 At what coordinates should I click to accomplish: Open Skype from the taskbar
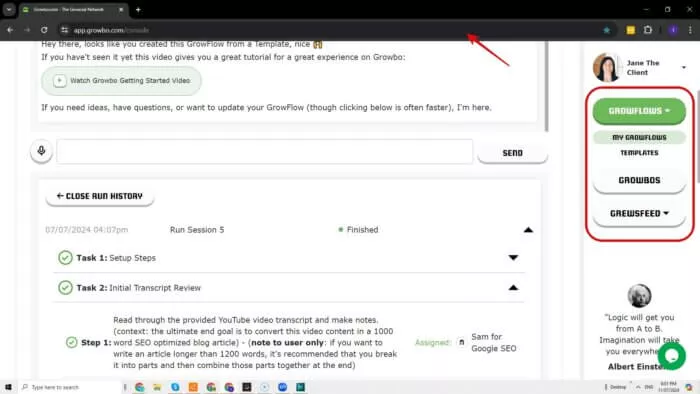point(175,387)
